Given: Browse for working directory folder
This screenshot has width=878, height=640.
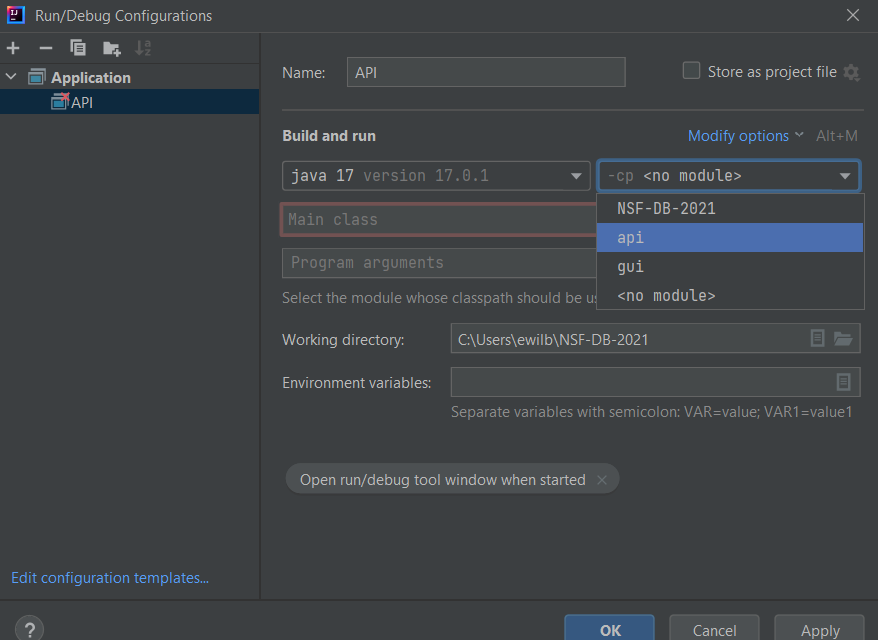Looking at the screenshot, I should point(843,338).
